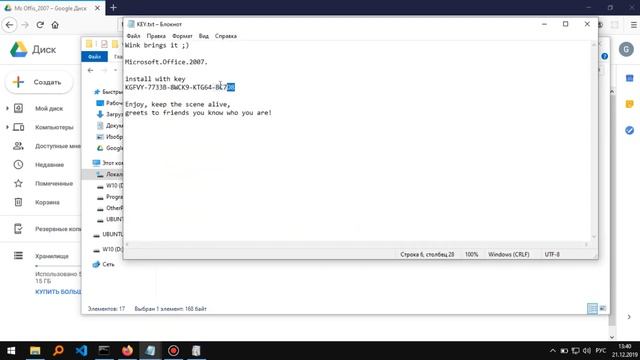The height and width of the screenshot is (360, 640).
Task: Open Доступные мне in Drive sidebar
Action: (57, 146)
